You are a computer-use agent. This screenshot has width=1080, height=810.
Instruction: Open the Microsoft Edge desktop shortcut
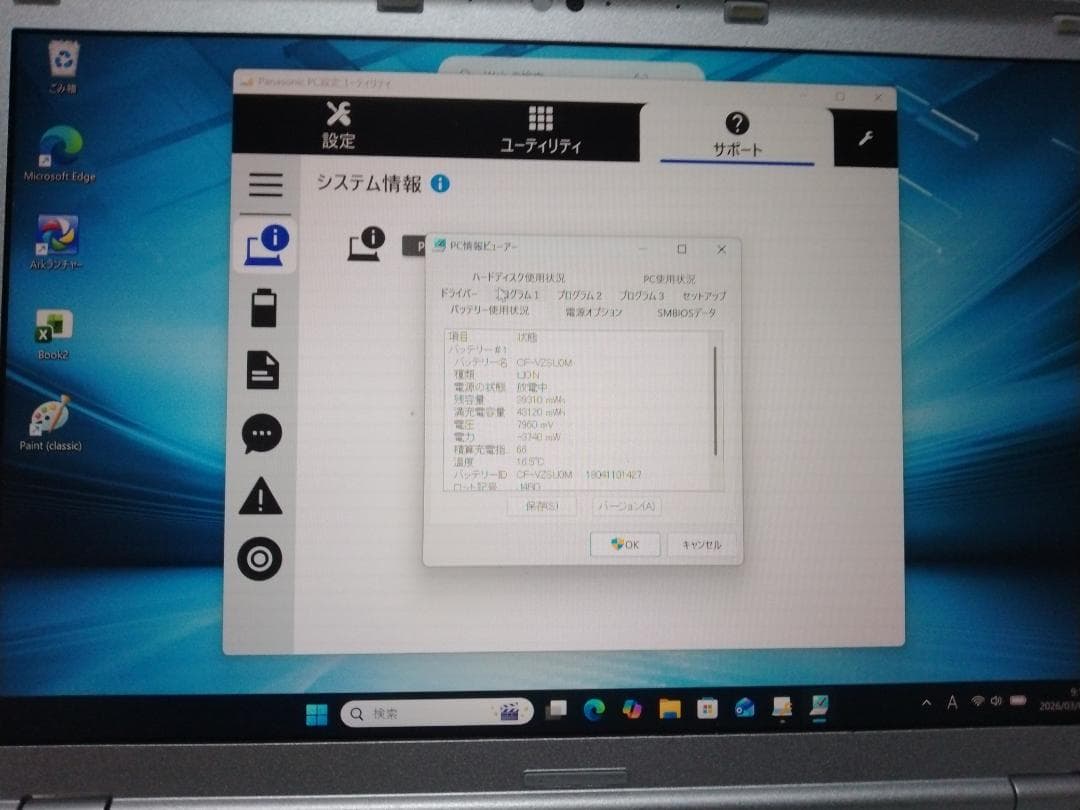(60, 154)
